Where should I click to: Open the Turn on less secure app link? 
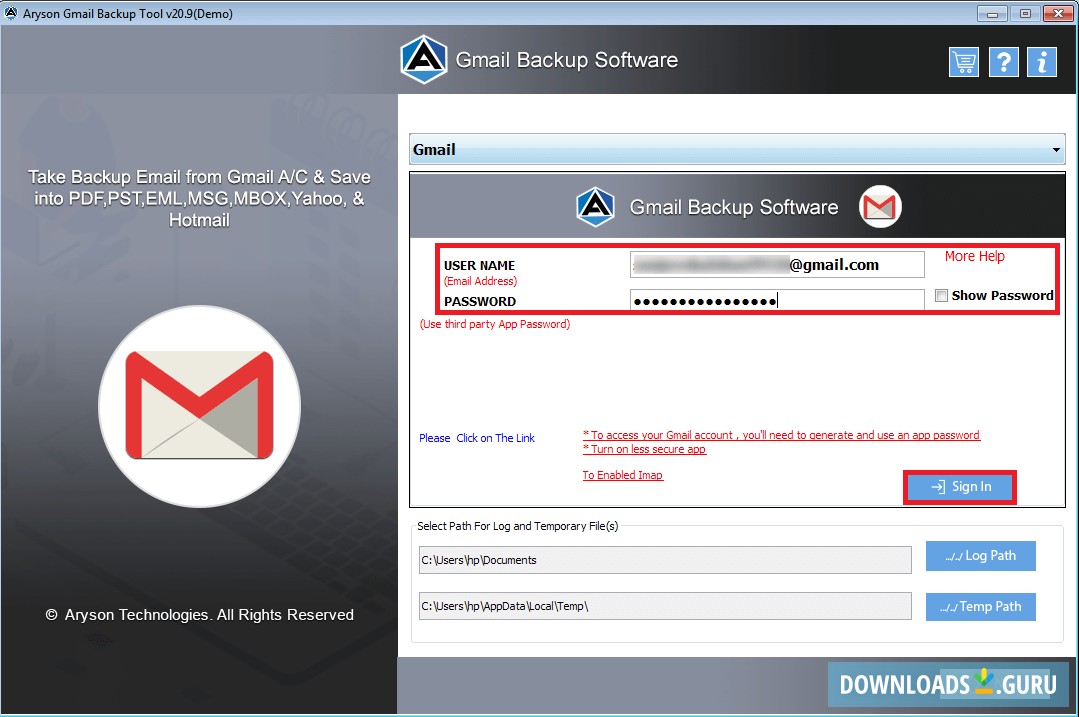(644, 449)
